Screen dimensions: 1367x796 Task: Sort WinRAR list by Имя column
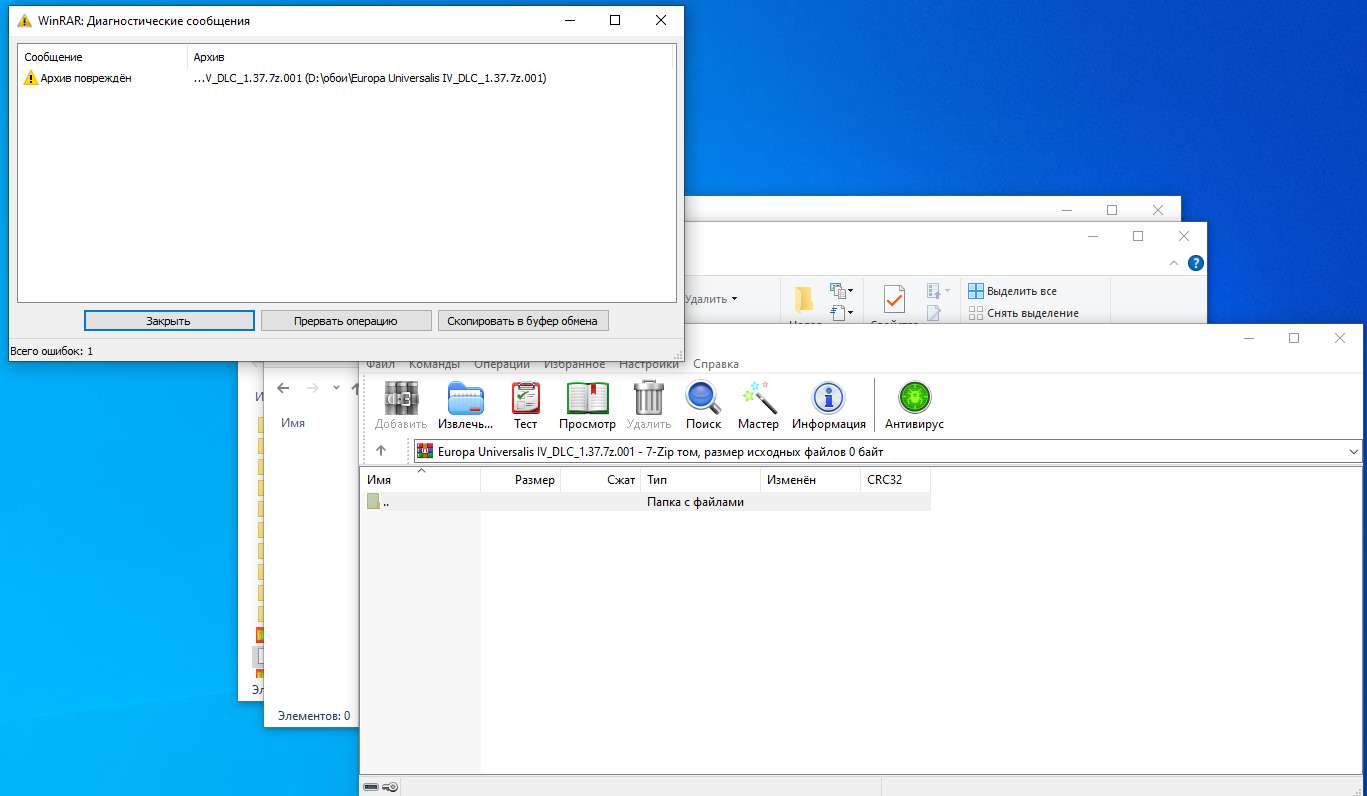420,480
